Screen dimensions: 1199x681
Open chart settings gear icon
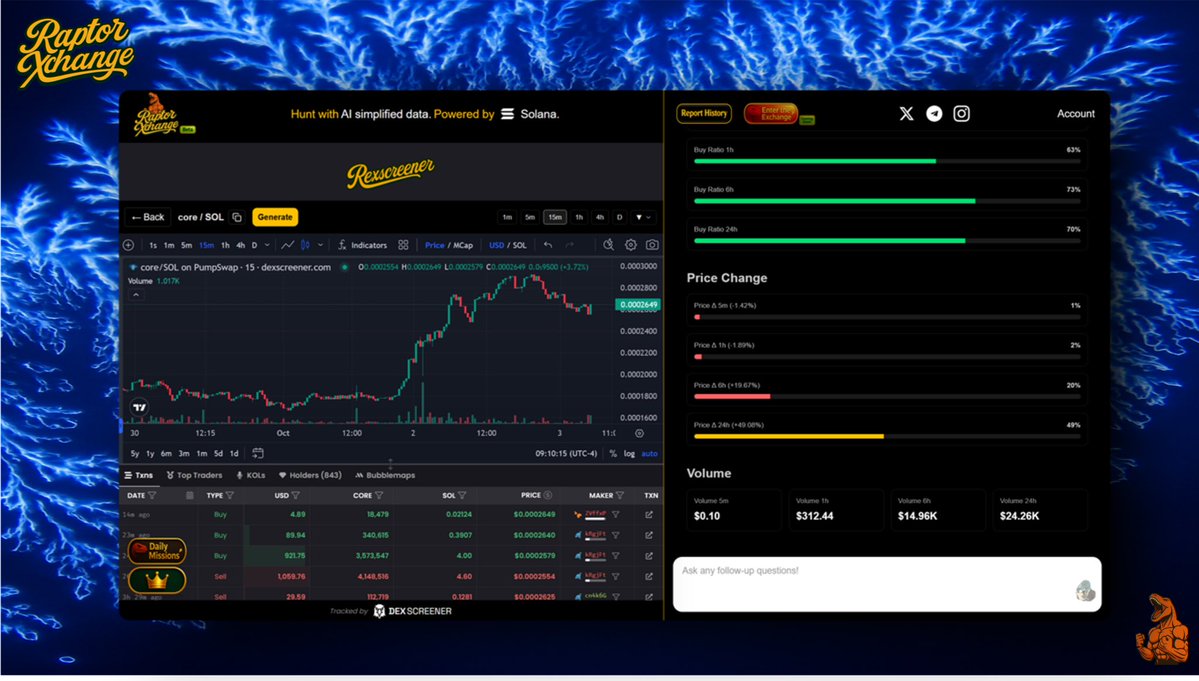[x=630, y=245]
